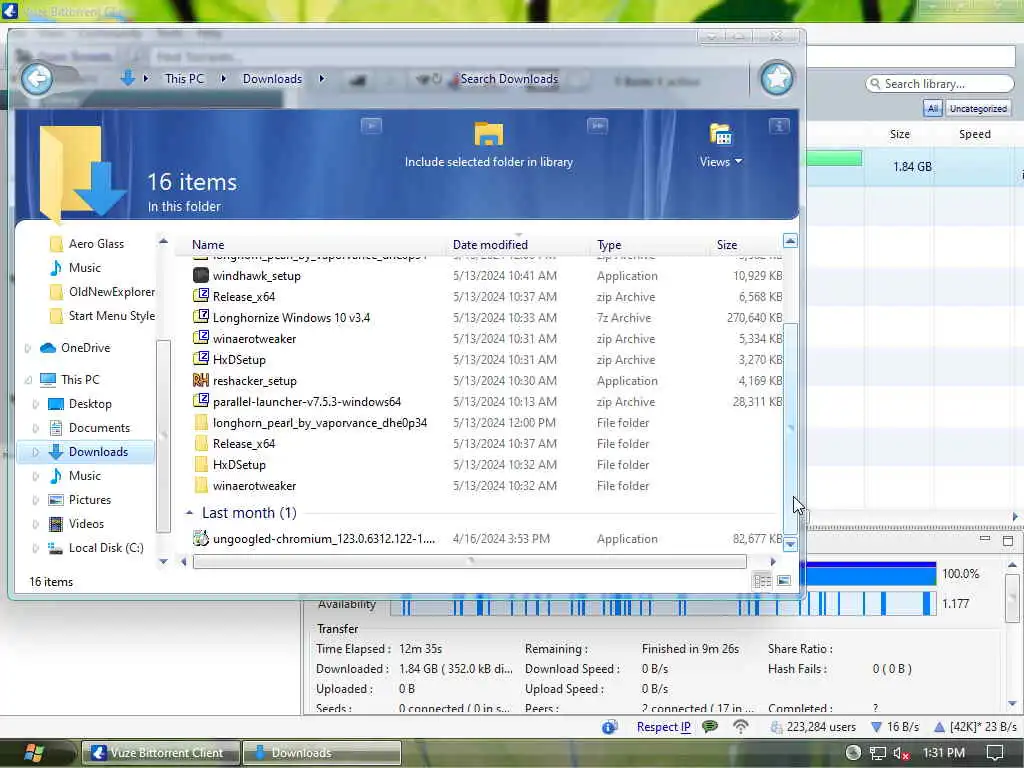Select Local Disk (C:) in navigation pane
The width and height of the screenshot is (1024, 768).
pos(106,548)
